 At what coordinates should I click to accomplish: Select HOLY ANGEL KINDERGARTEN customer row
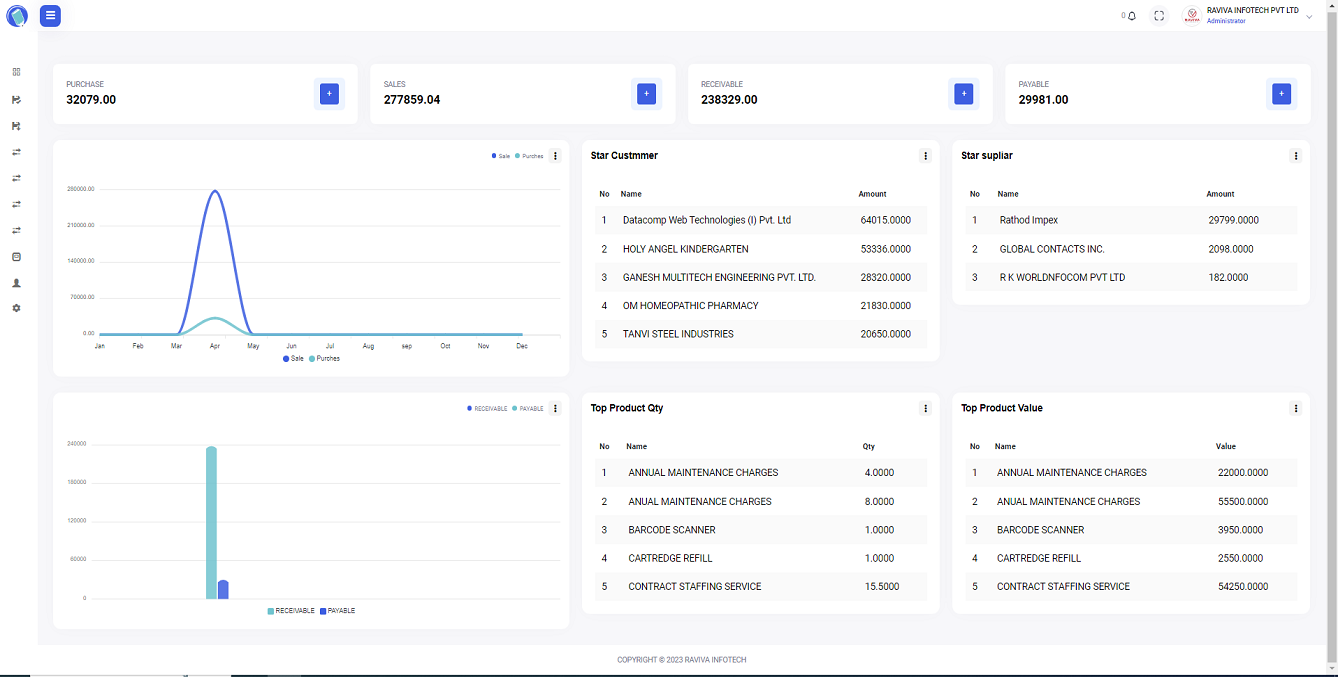tap(761, 249)
